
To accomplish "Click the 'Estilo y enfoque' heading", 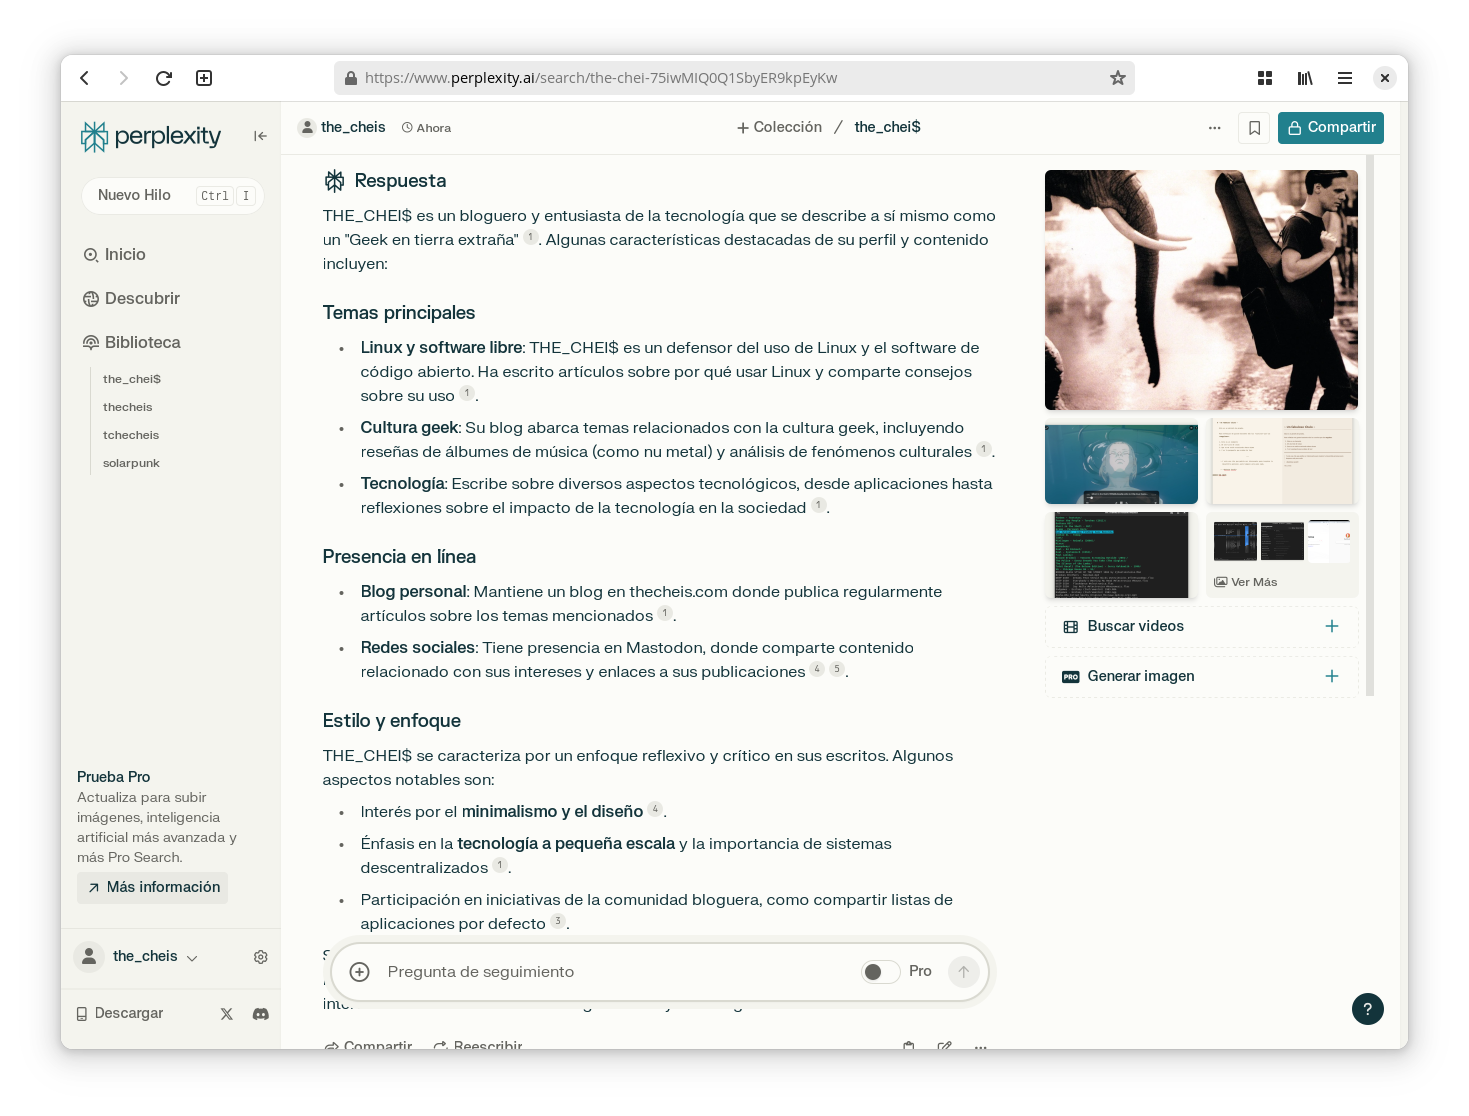I will [391, 721].
